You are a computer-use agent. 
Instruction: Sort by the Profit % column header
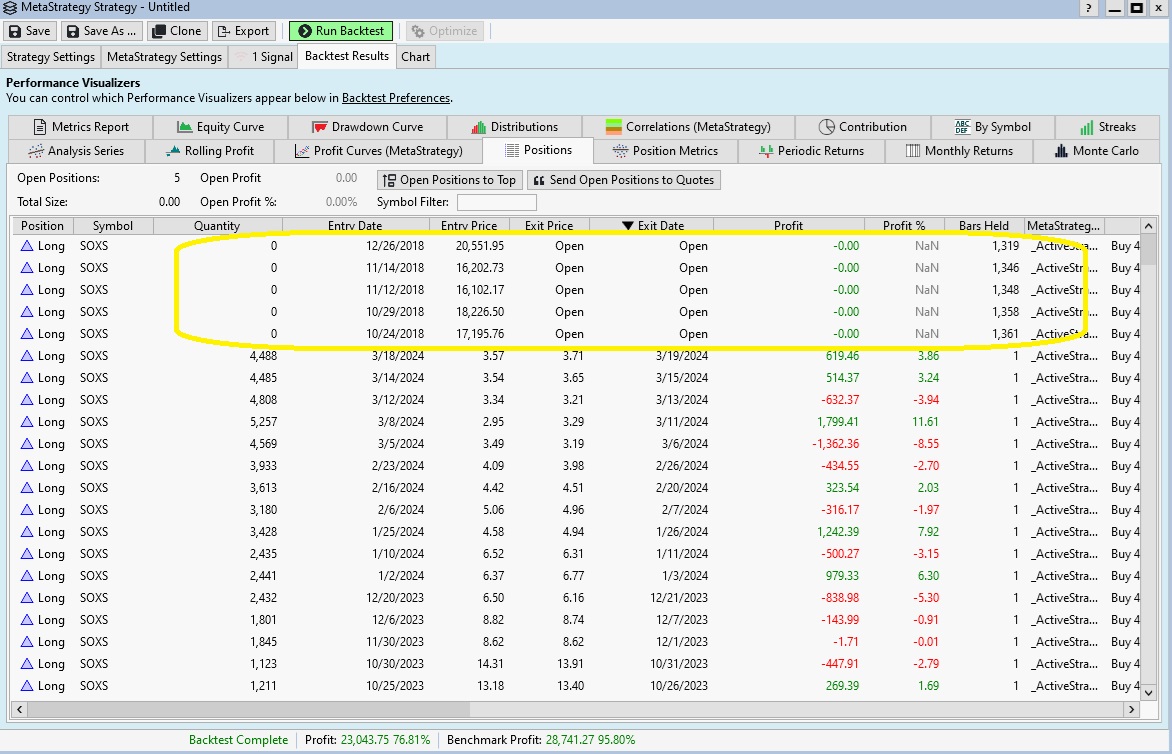coord(903,226)
